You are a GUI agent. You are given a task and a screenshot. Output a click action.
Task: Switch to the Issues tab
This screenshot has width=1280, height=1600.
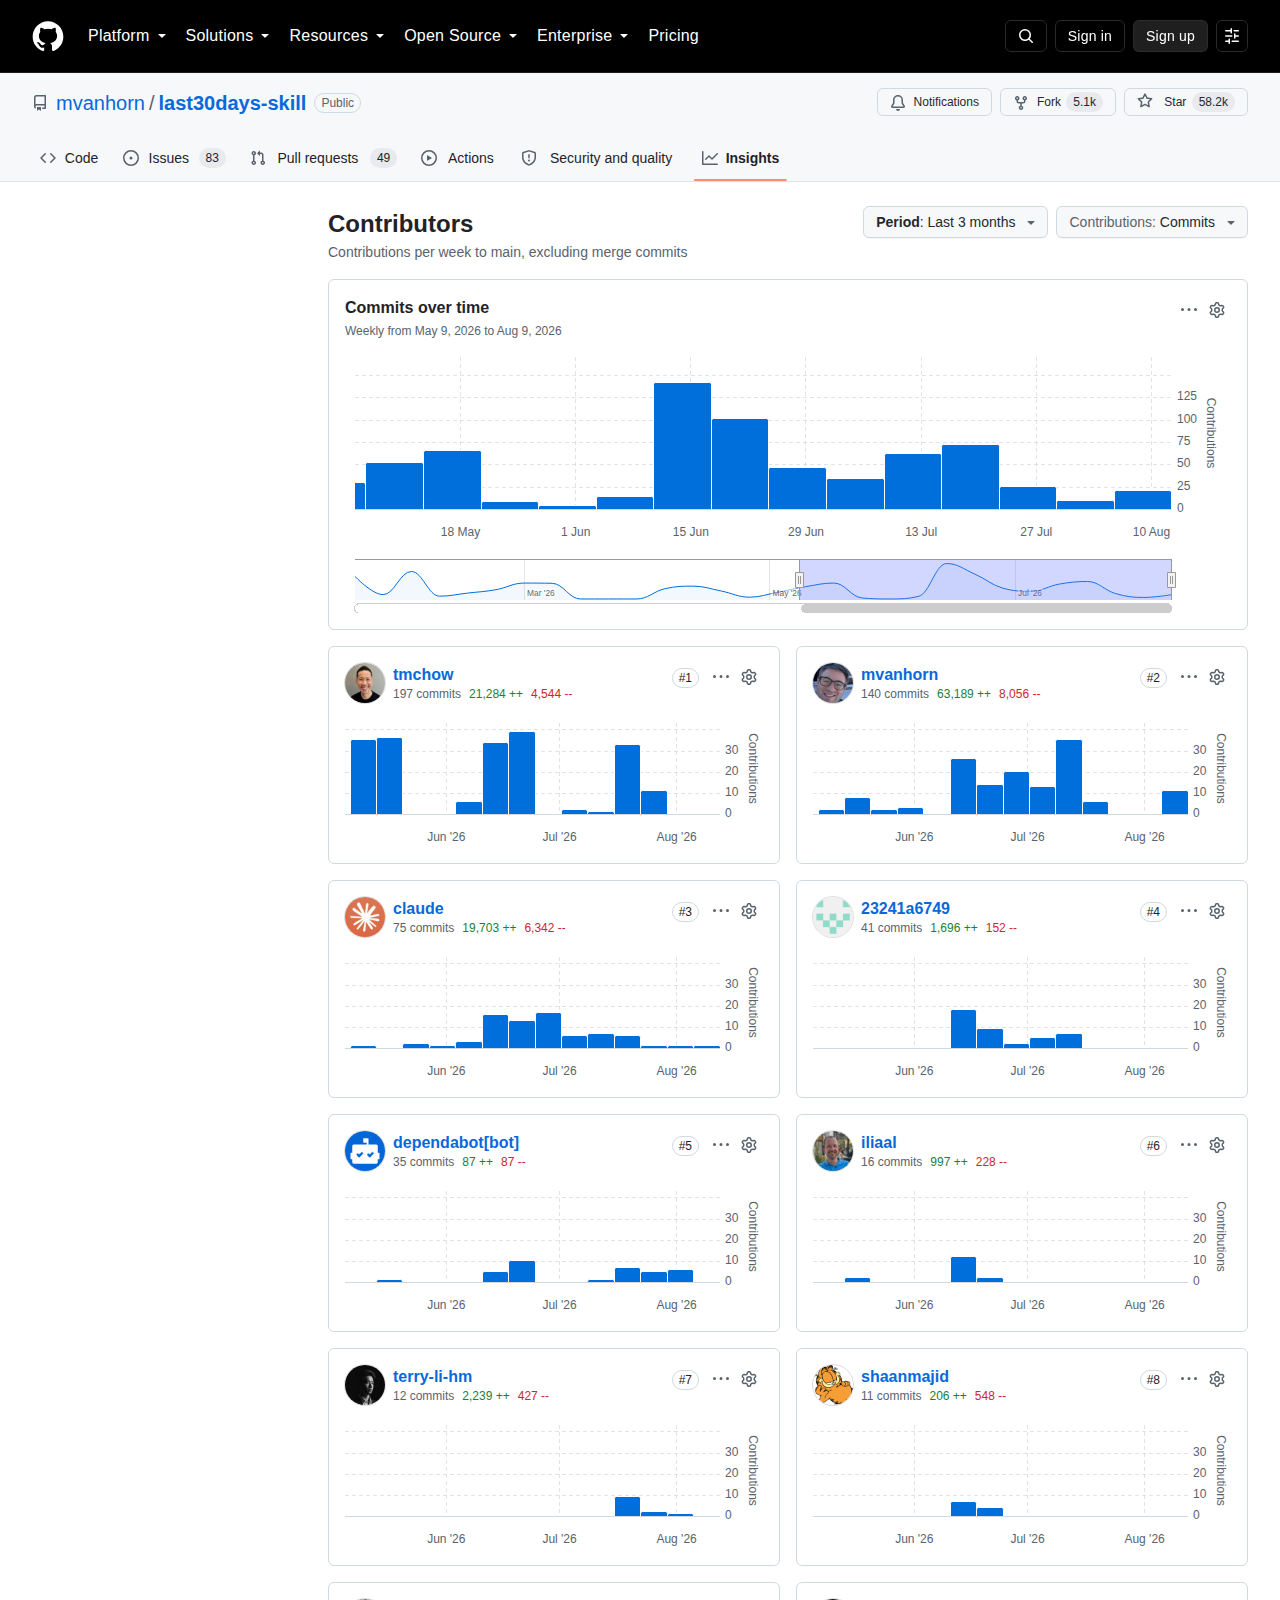[x=174, y=158]
